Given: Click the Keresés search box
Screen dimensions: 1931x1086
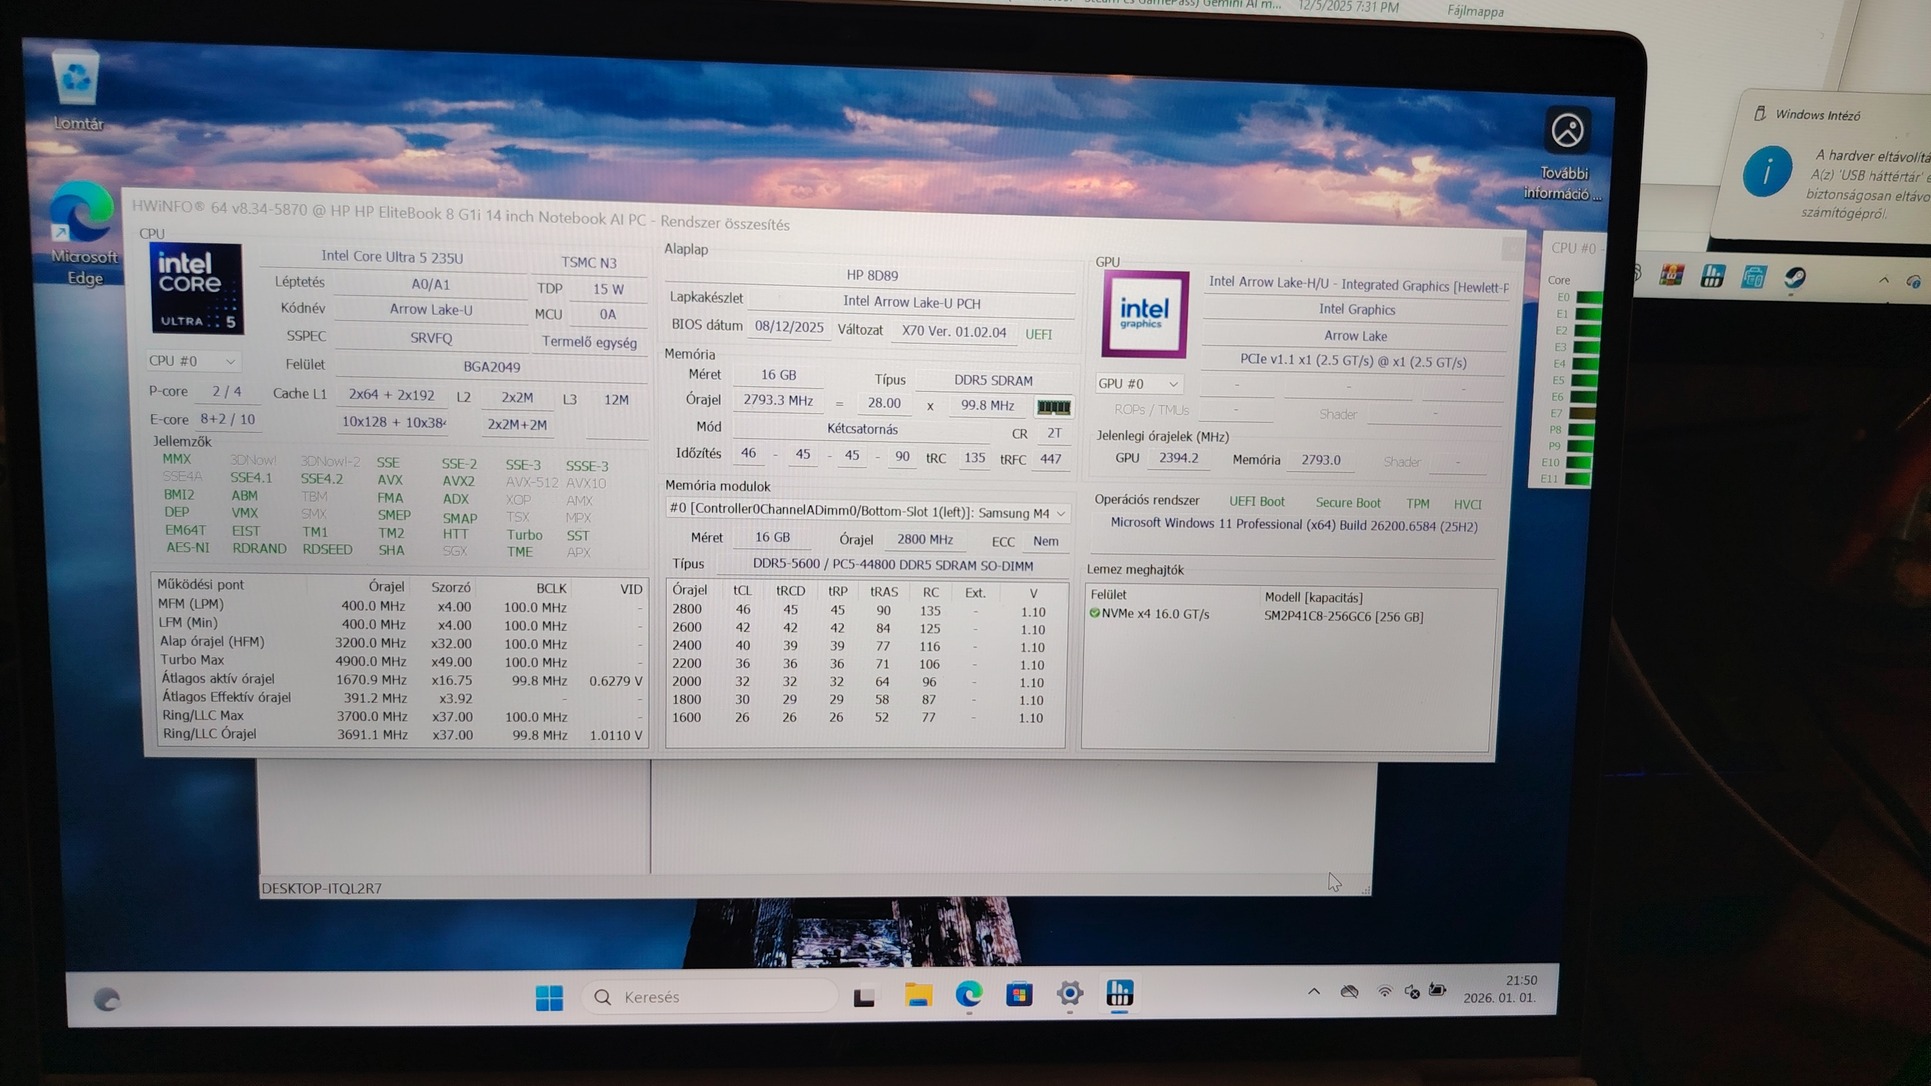Looking at the screenshot, I should pyautogui.click(x=710, y=997).
